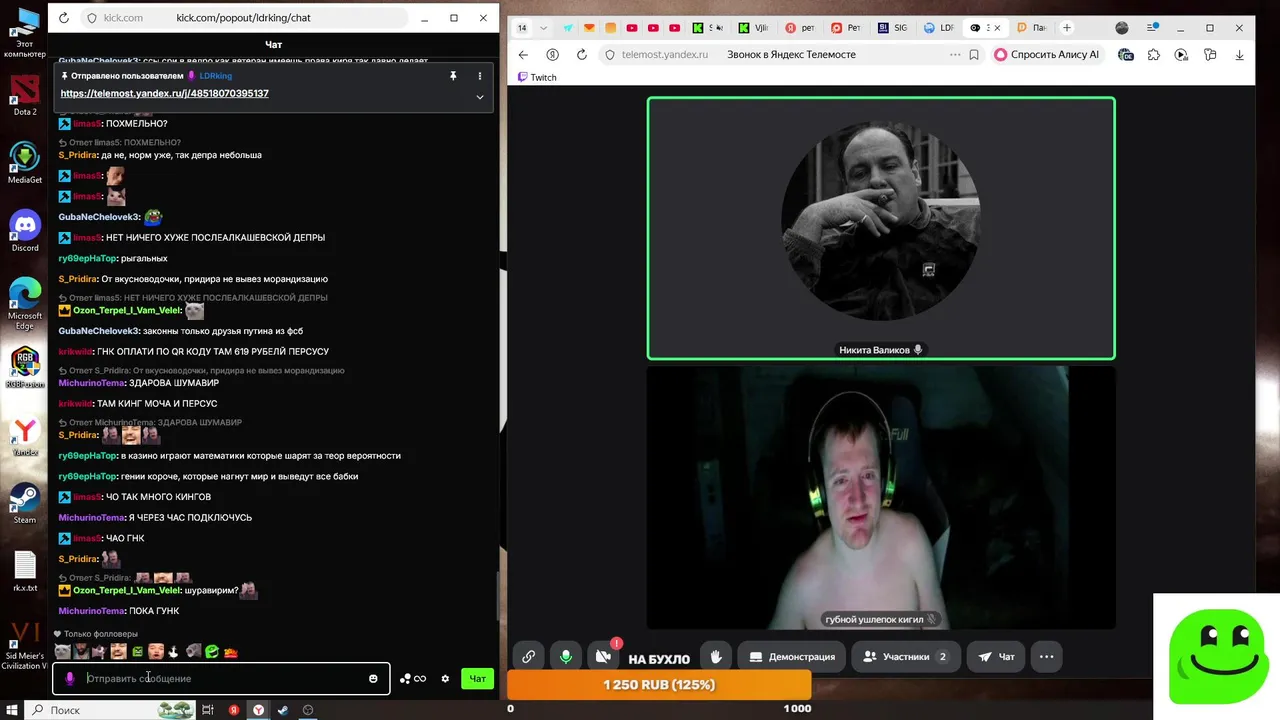
Task: Click krikwild message about ГНК ОПЛАТИ ПО QR
Action: [194, 352]
